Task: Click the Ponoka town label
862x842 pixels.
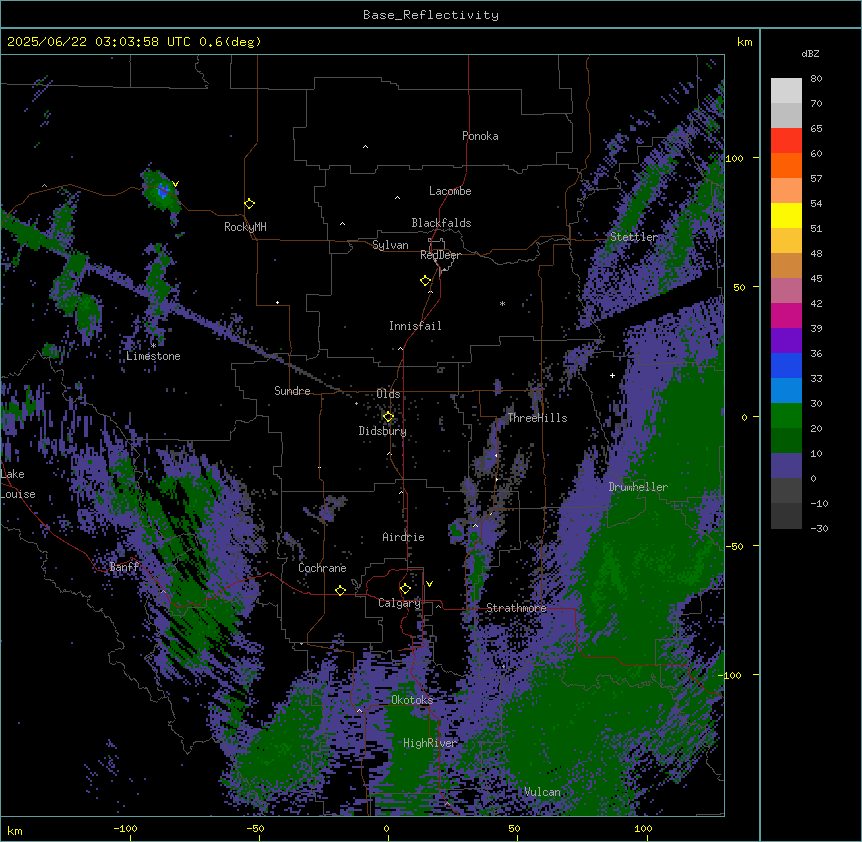Action: pyautogui.click(x=480, y=136)
